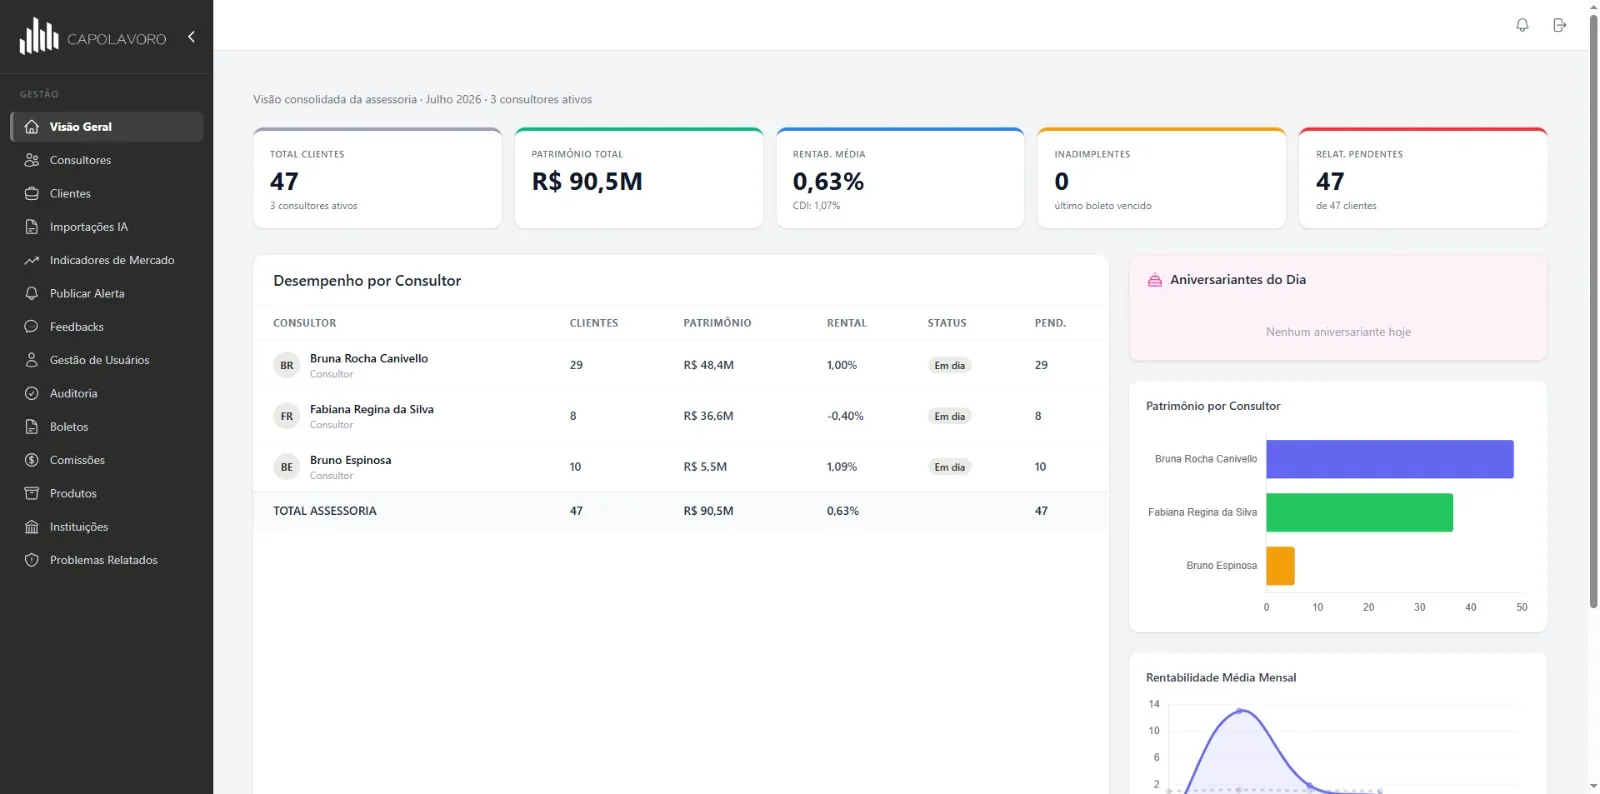Open Comissões dollar icon
This screenshot has height=794, width=1600.
click(32, 460)
